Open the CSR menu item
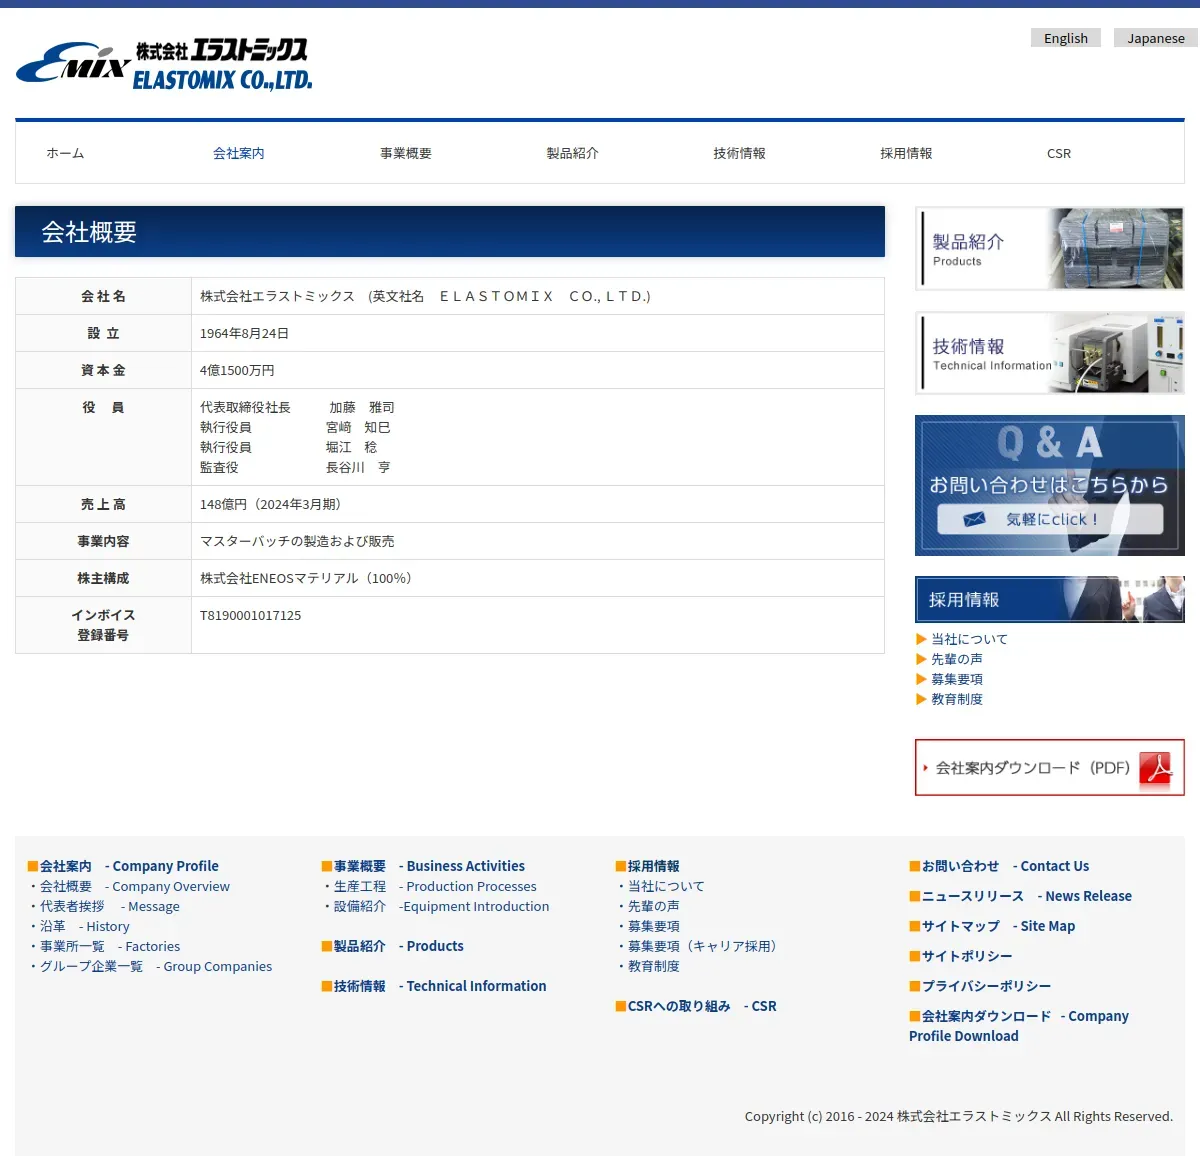 1059,153
